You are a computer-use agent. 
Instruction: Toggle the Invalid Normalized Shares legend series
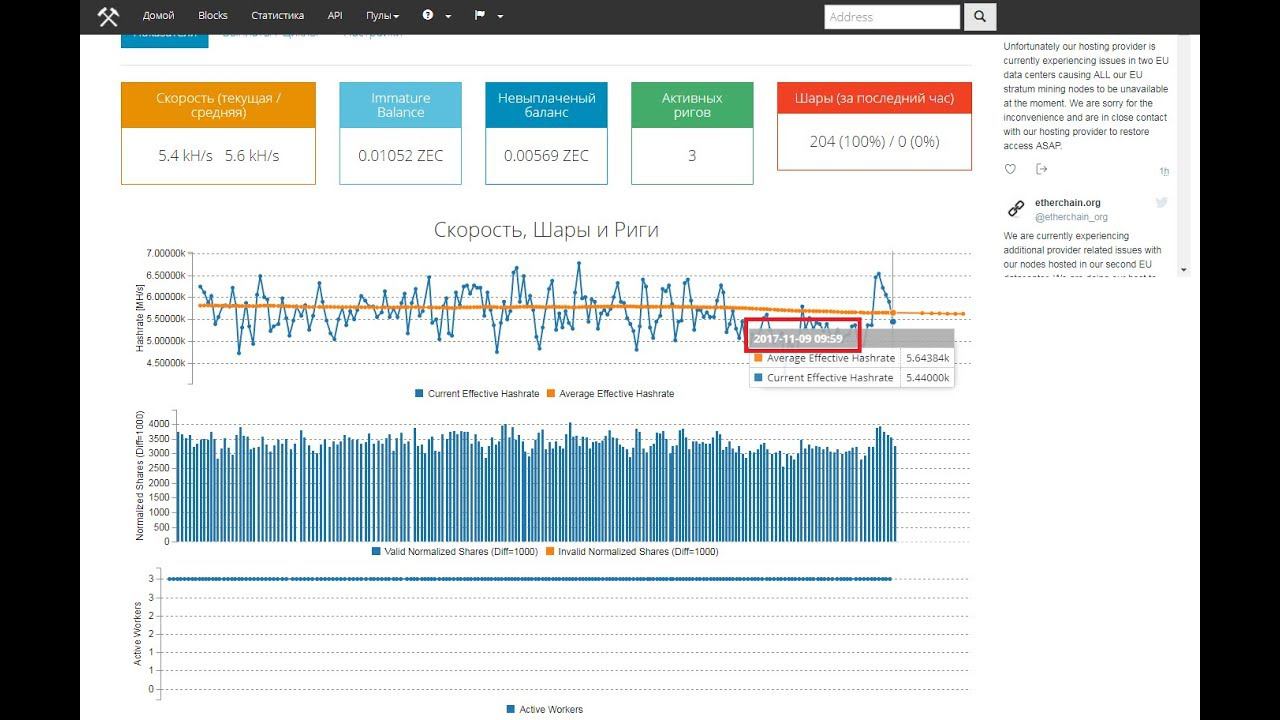point(632,552)
